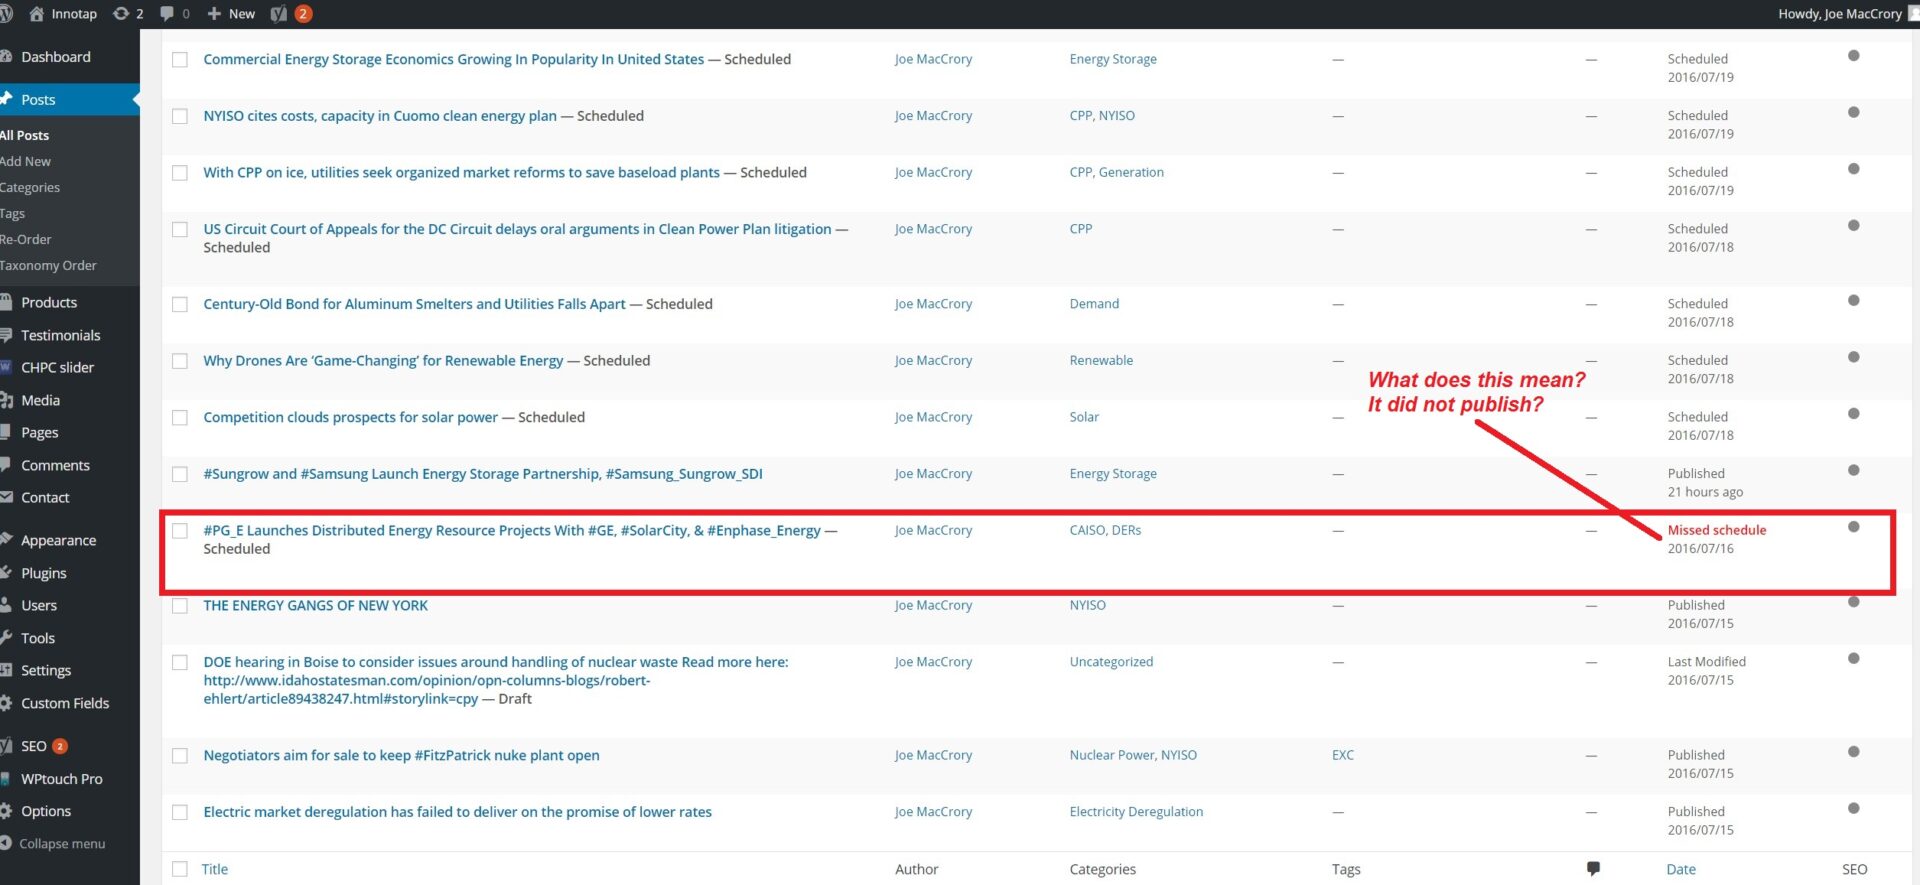The width and height of the screenshot is (1920, 885).
Task: Open All Posts submenu item
Action: pos(25,135)
